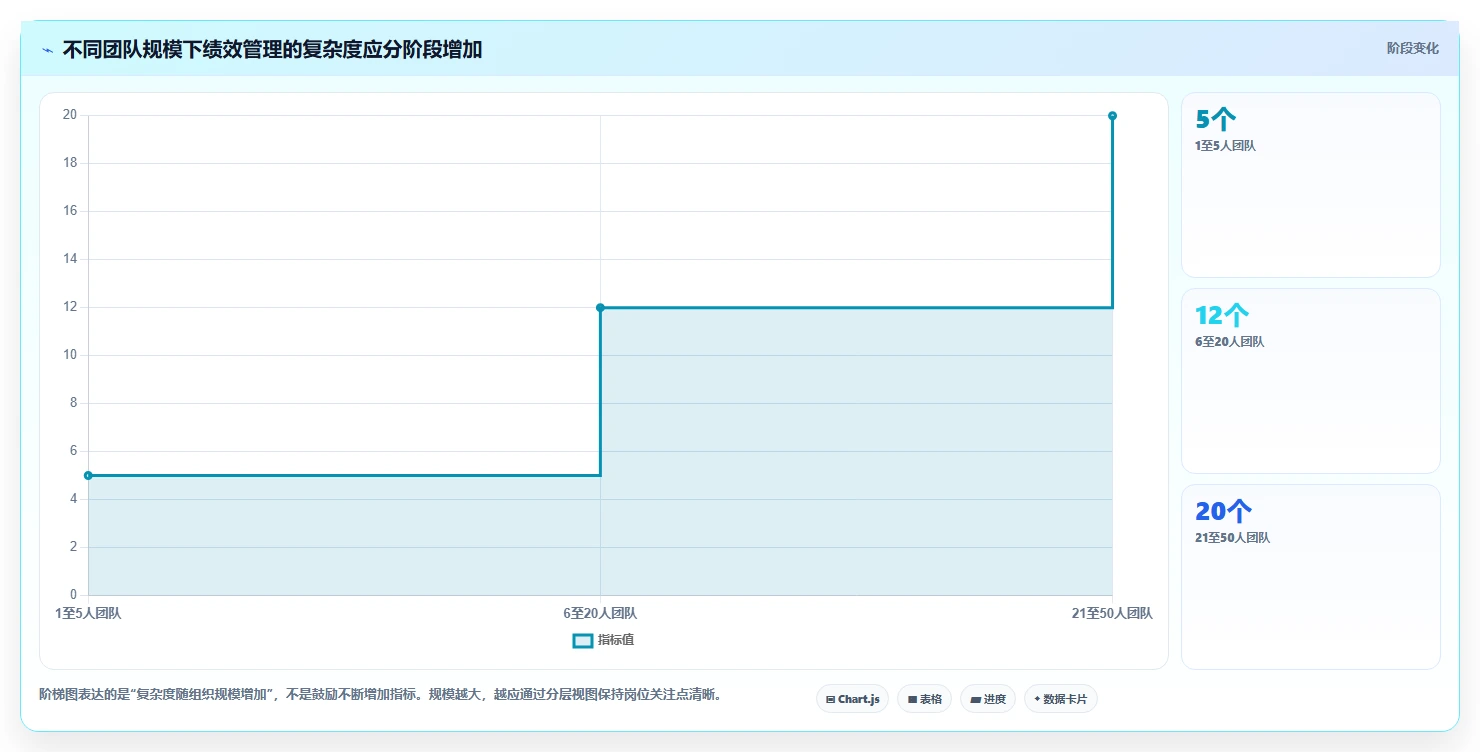Image resolution: width=1480 pixels, height=752 pixels.
Task: Click the chart data point at value 12
Action: tap(600, 308)
